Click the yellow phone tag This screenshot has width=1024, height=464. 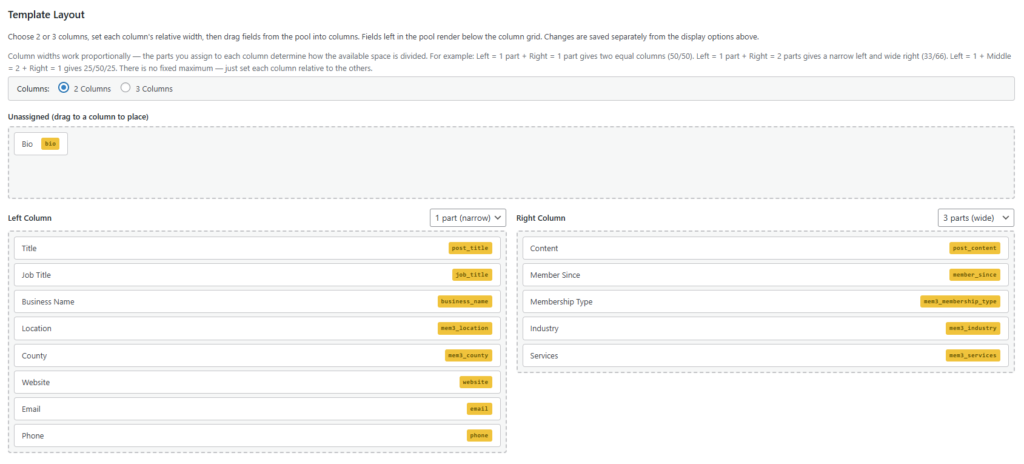point(479,436)
